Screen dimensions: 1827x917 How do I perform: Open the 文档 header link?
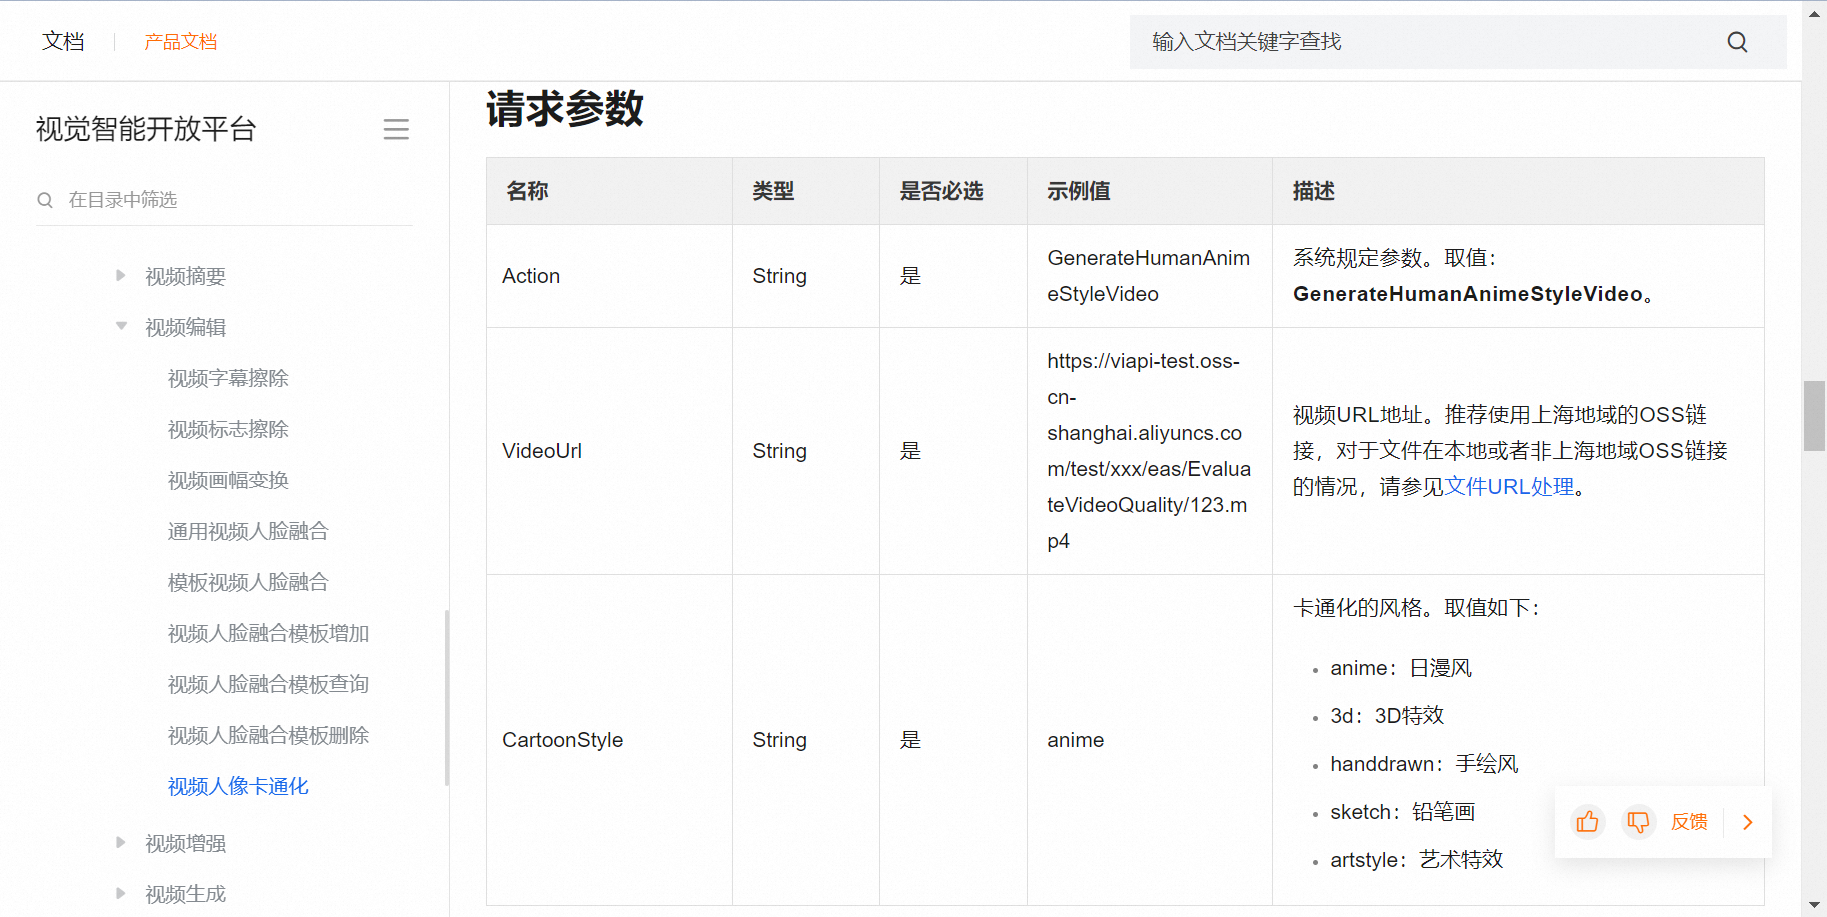[x=63, y=42]
